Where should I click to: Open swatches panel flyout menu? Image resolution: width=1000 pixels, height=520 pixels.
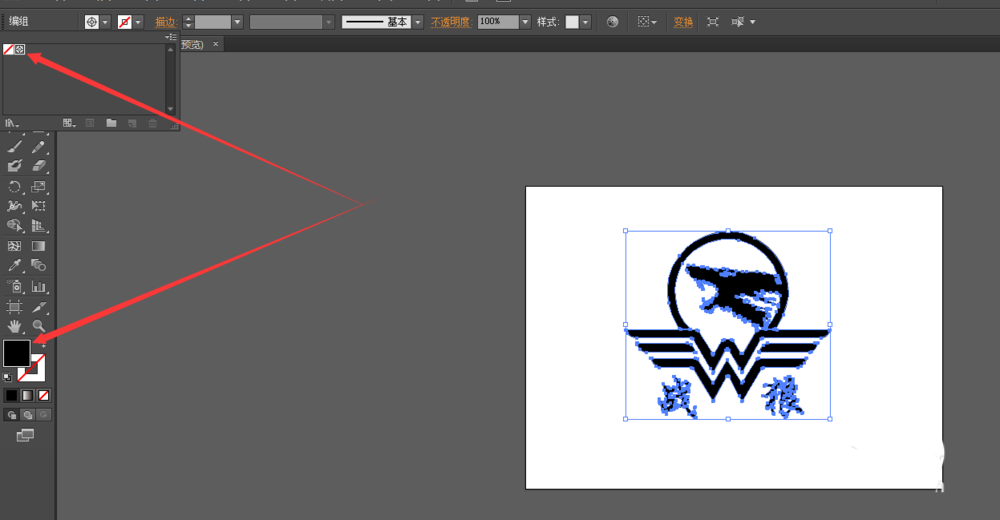(170, 37)
